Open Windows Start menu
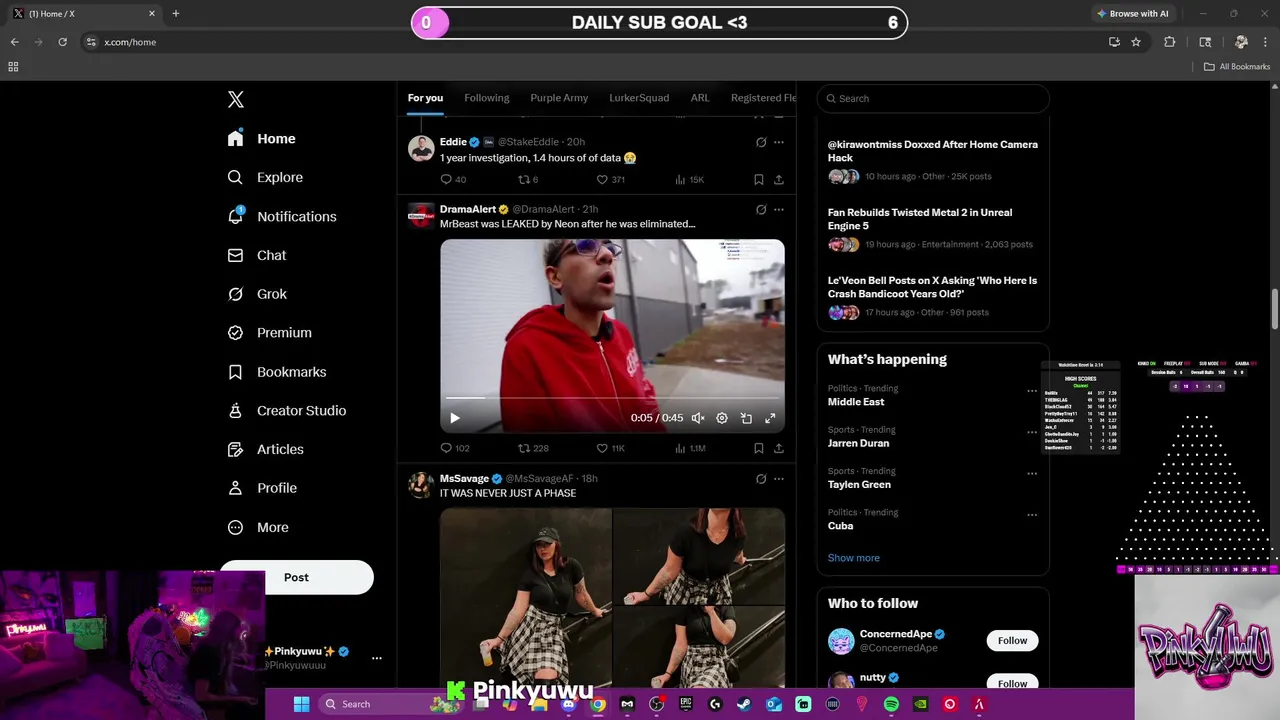This screenshot has height=720, width=1280. (301, 704)
